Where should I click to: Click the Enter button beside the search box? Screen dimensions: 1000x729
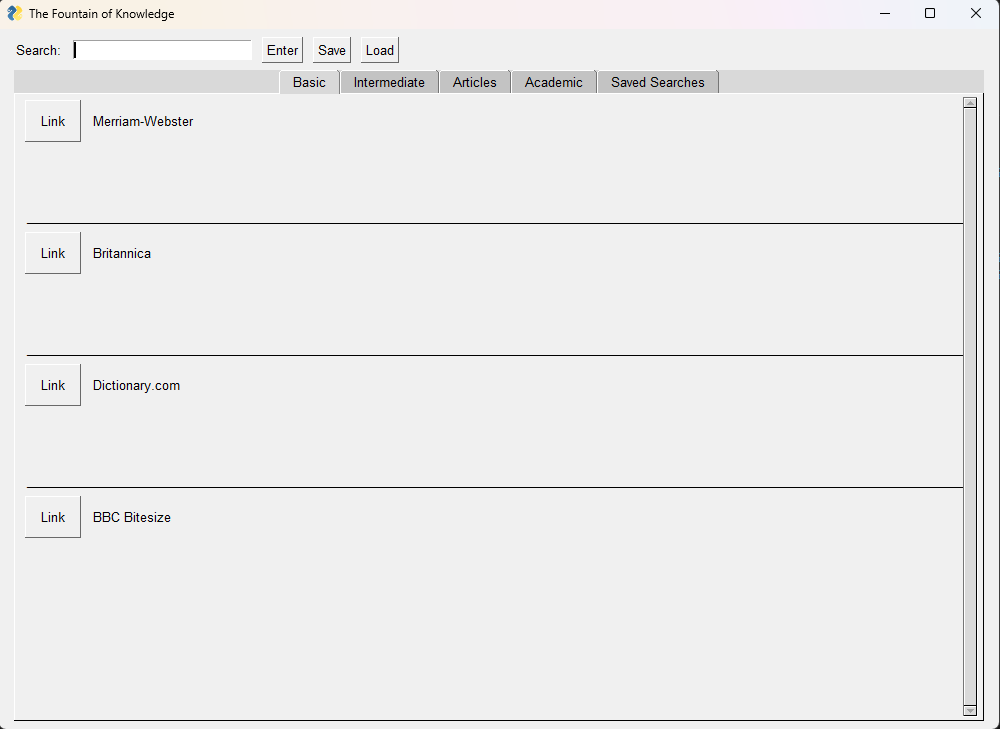[282, 50]
